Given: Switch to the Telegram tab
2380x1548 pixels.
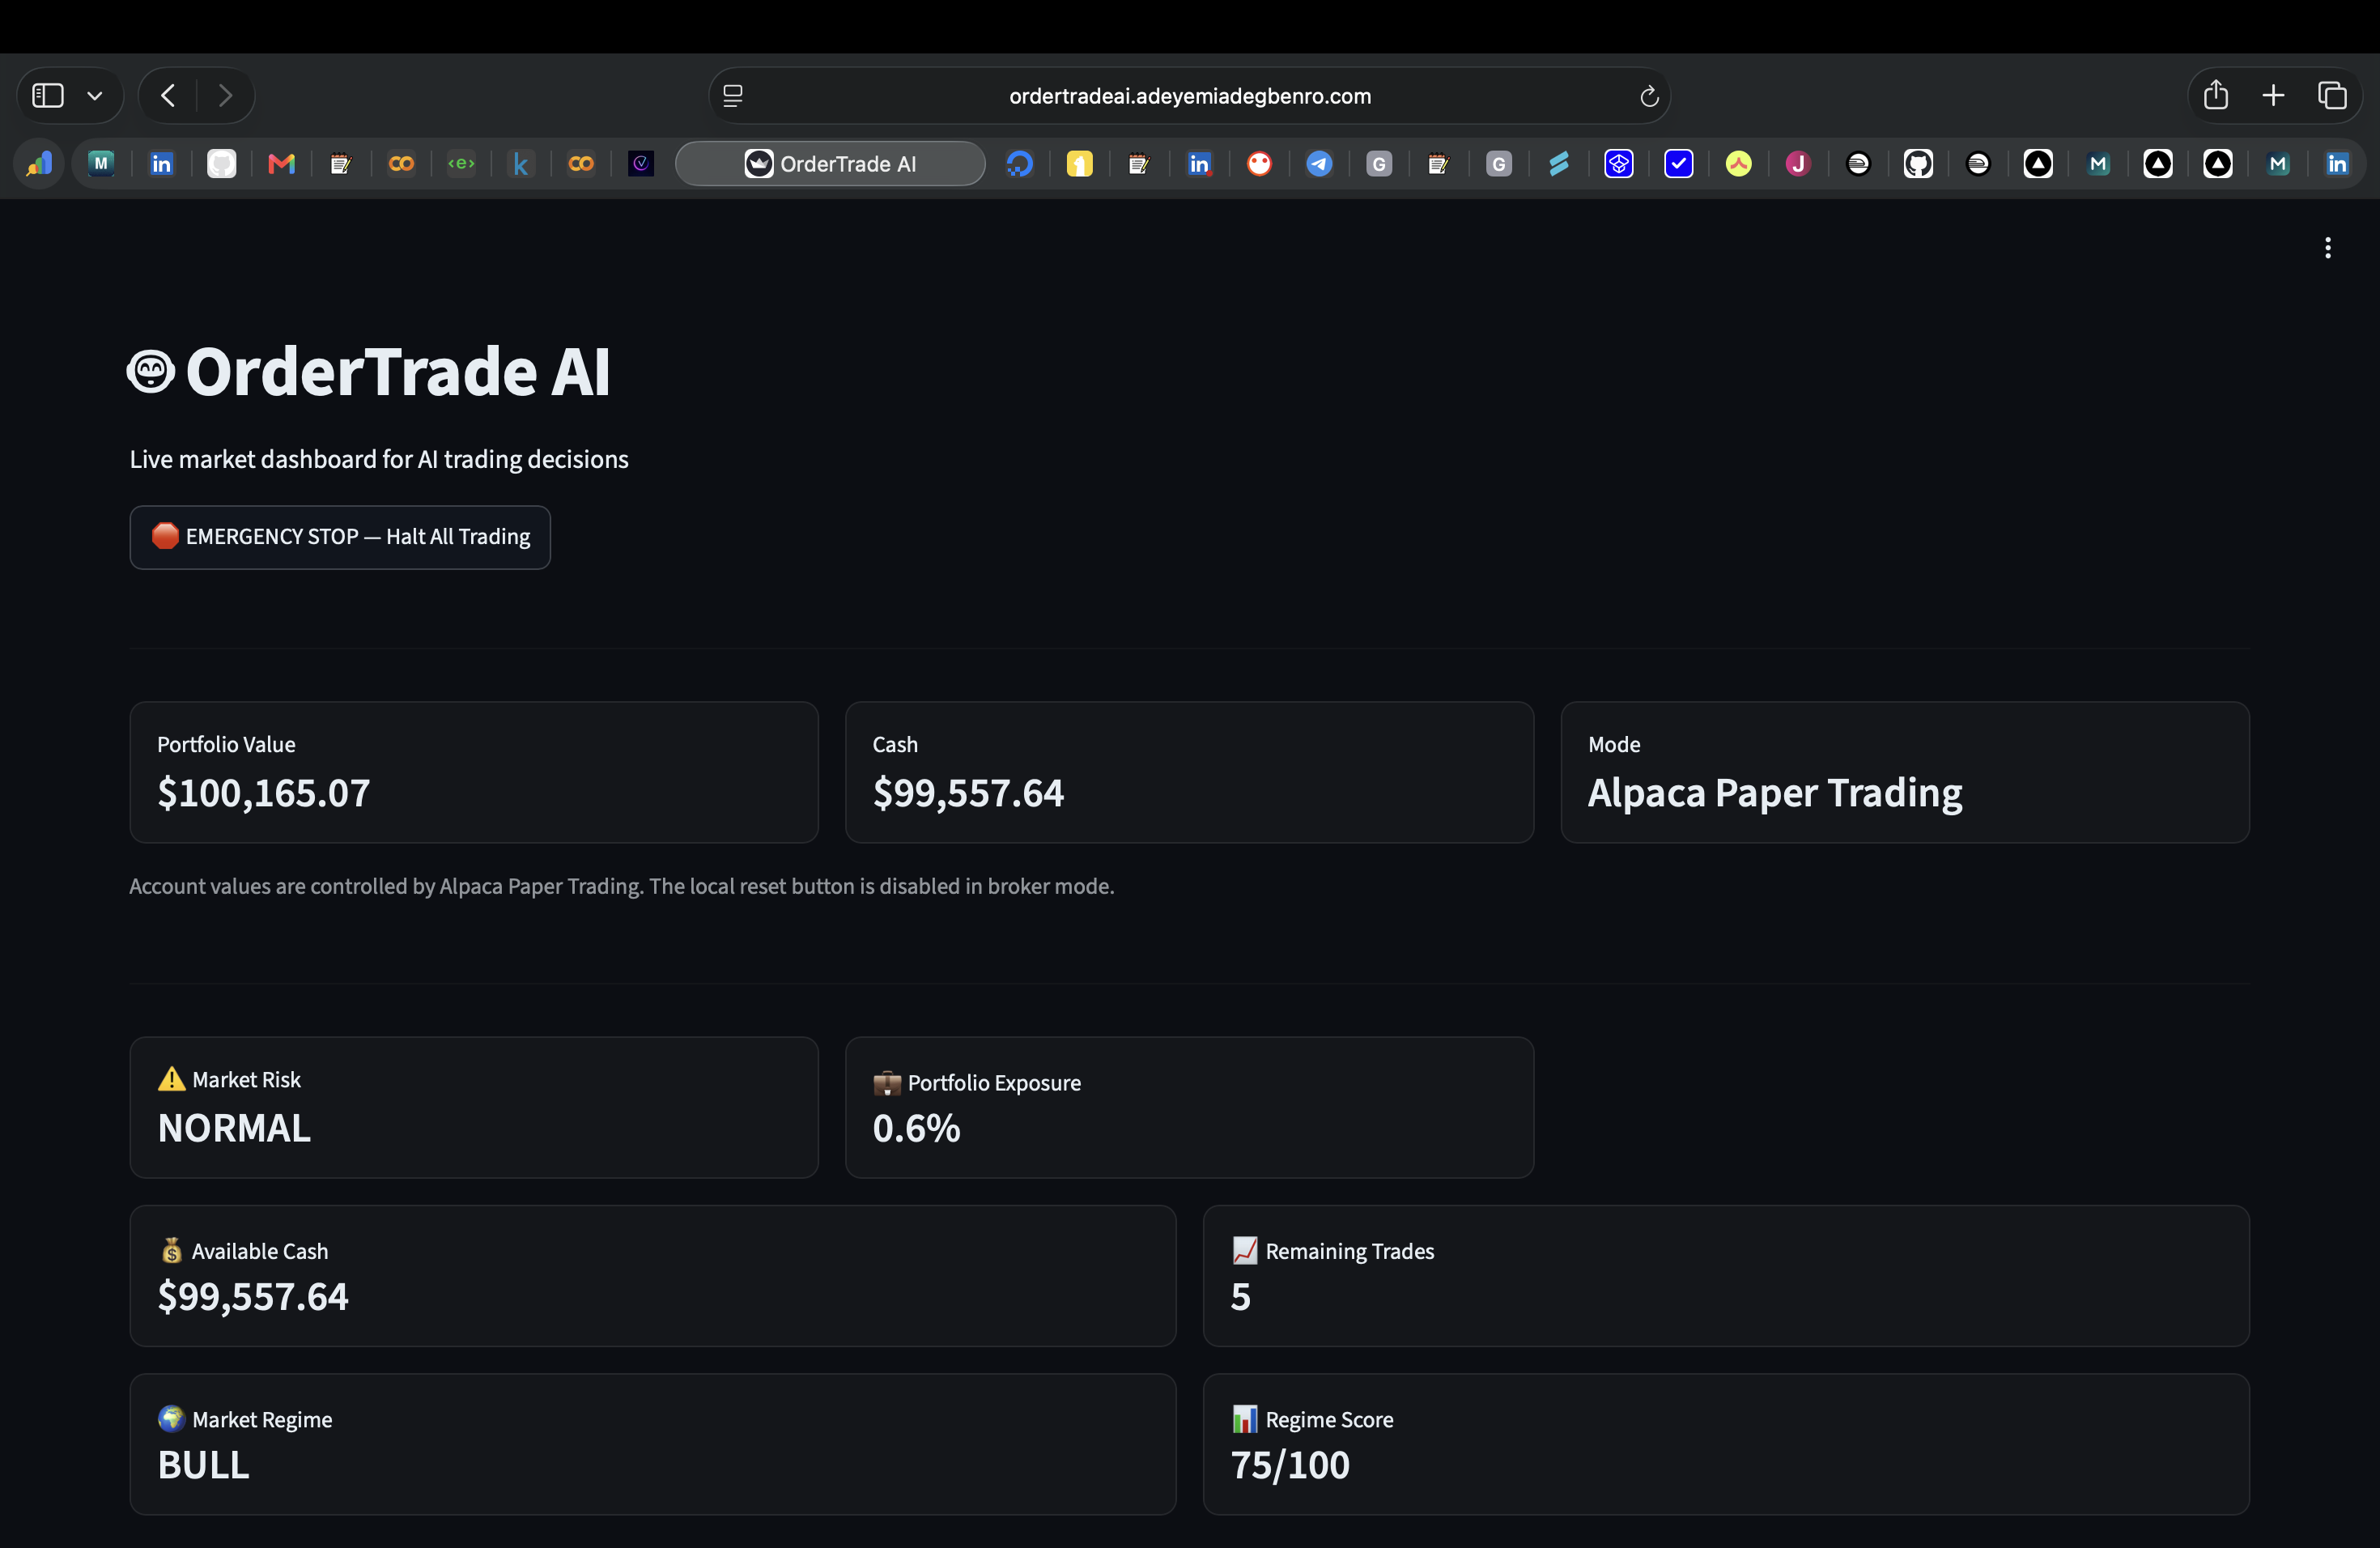Looking at the screenshot, I should pyautogui.click(x=1319, y=164).
